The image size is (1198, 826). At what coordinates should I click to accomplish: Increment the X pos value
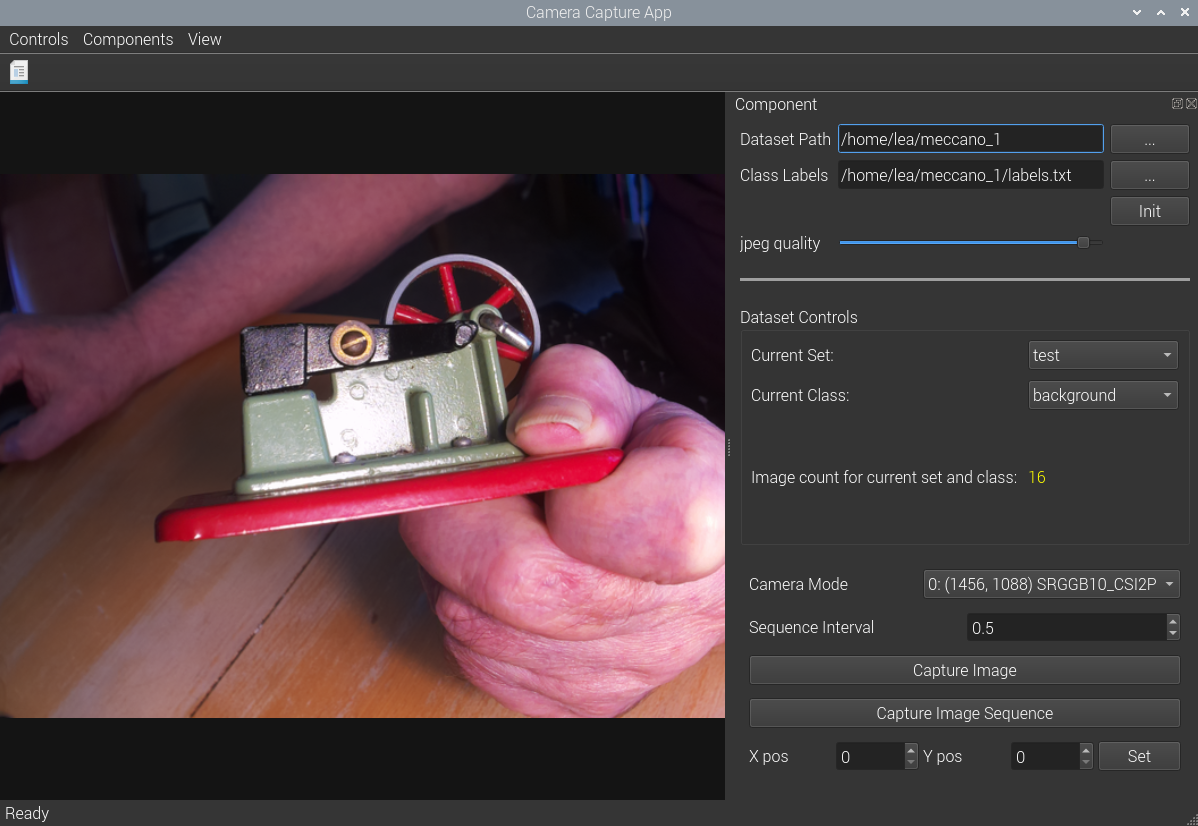tap(911, 750)
